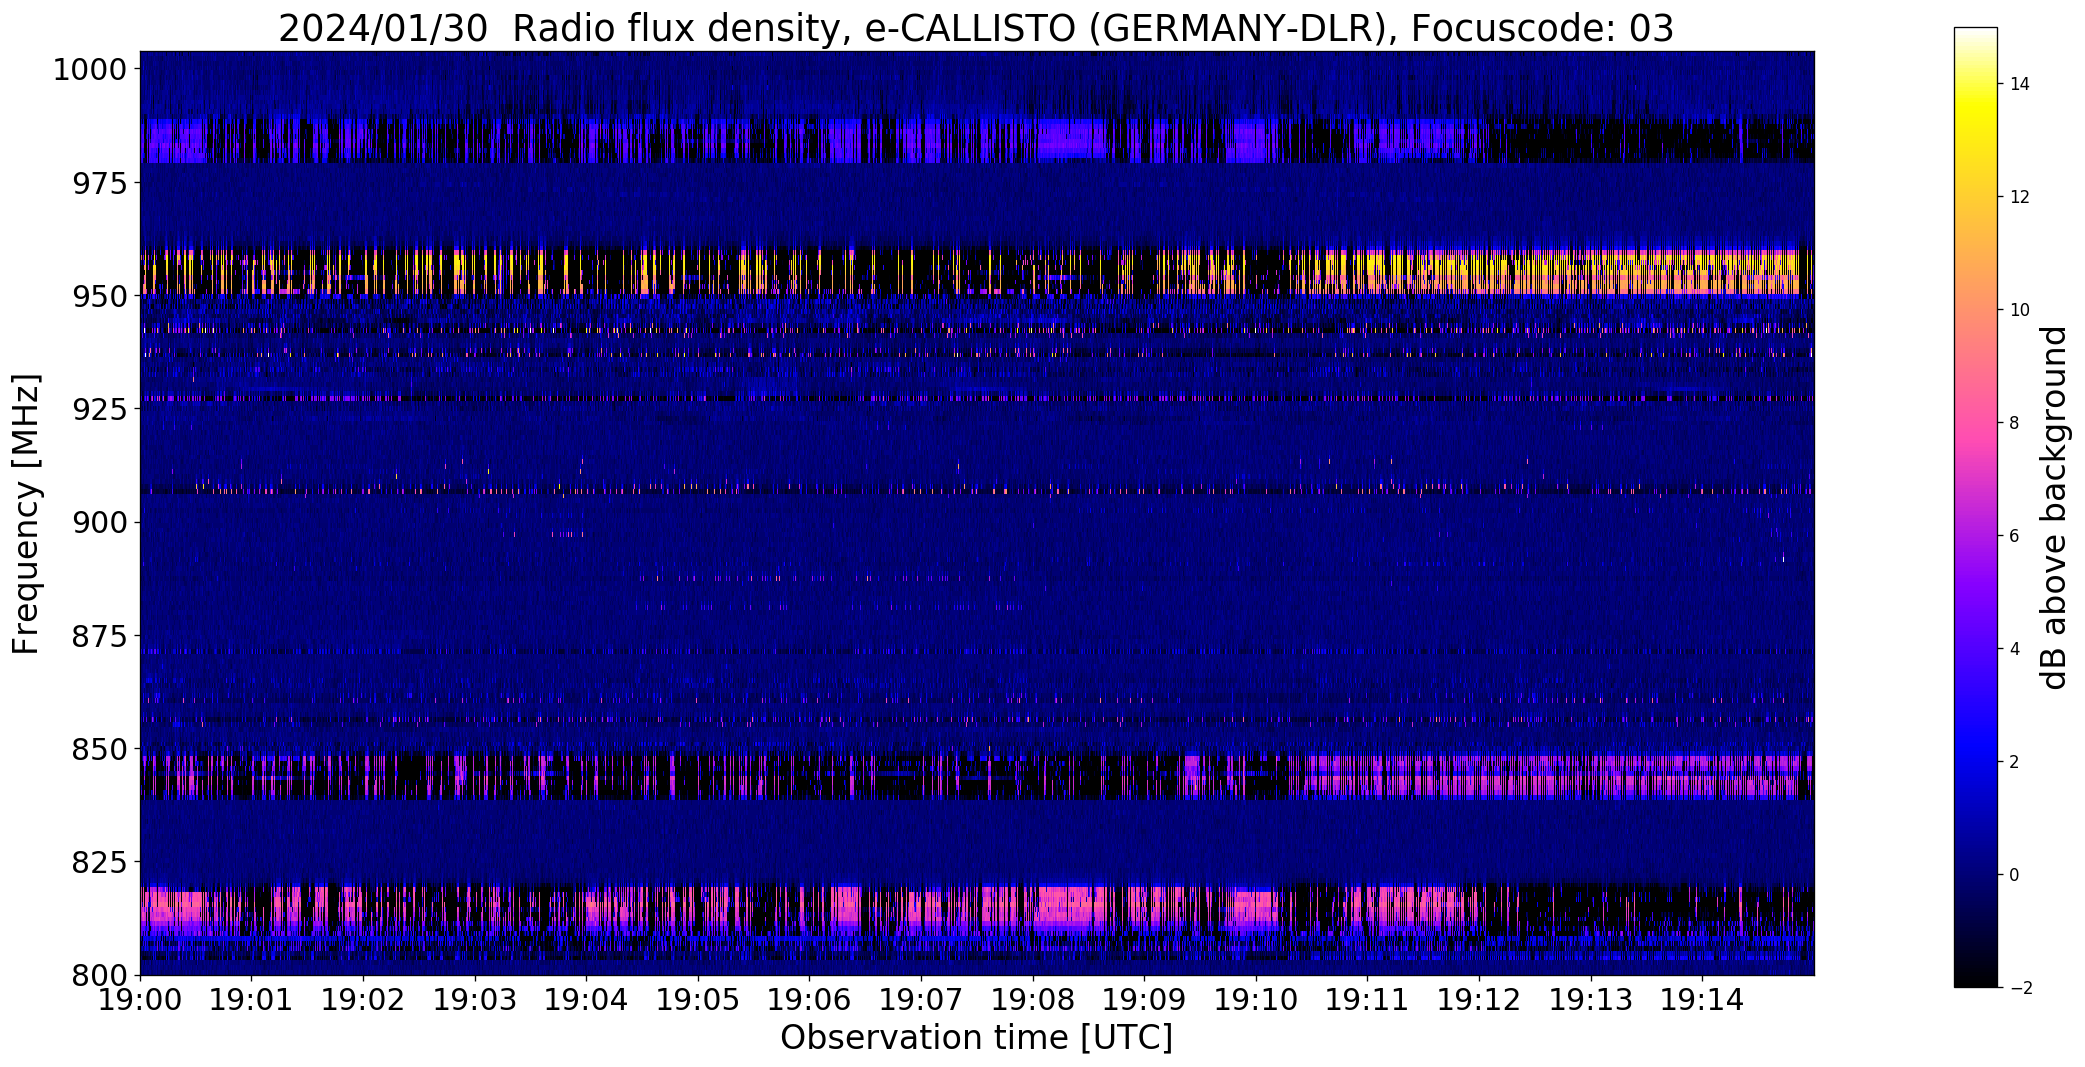This screenshot has width=2085, height=1067.
Task: Click the 19:02 time tick label
Action: tap(363, 999)
